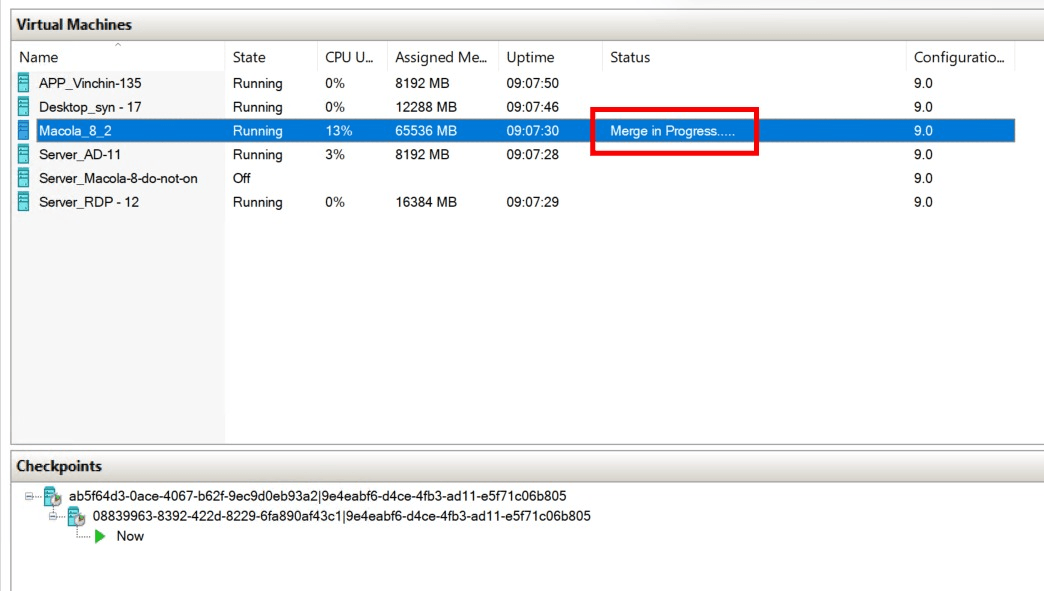Sort by the Uptime column header
The image size is (1044, 591).
point(550,57)
